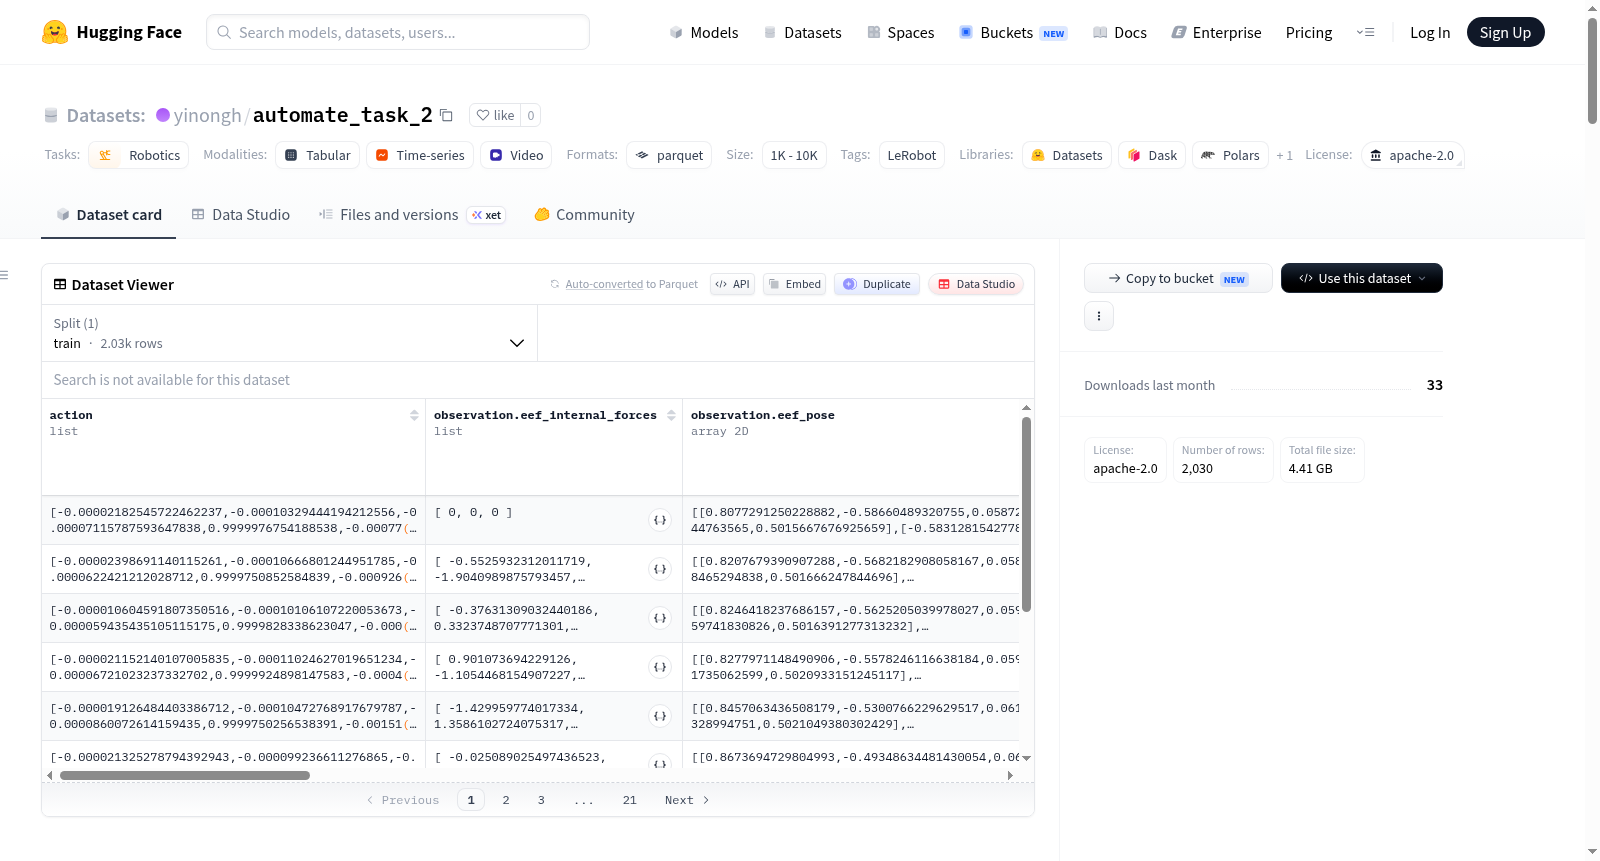Click the page vertical scrollbar thumb
1600x861 pixels.
pyautogui.click(x=1592, y=70)
